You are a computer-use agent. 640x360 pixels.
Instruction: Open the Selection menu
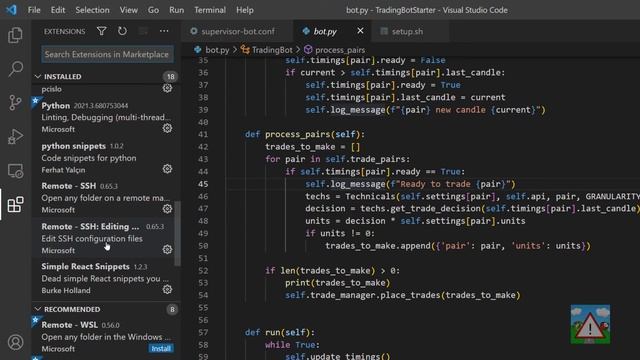[x=92, y=10]
